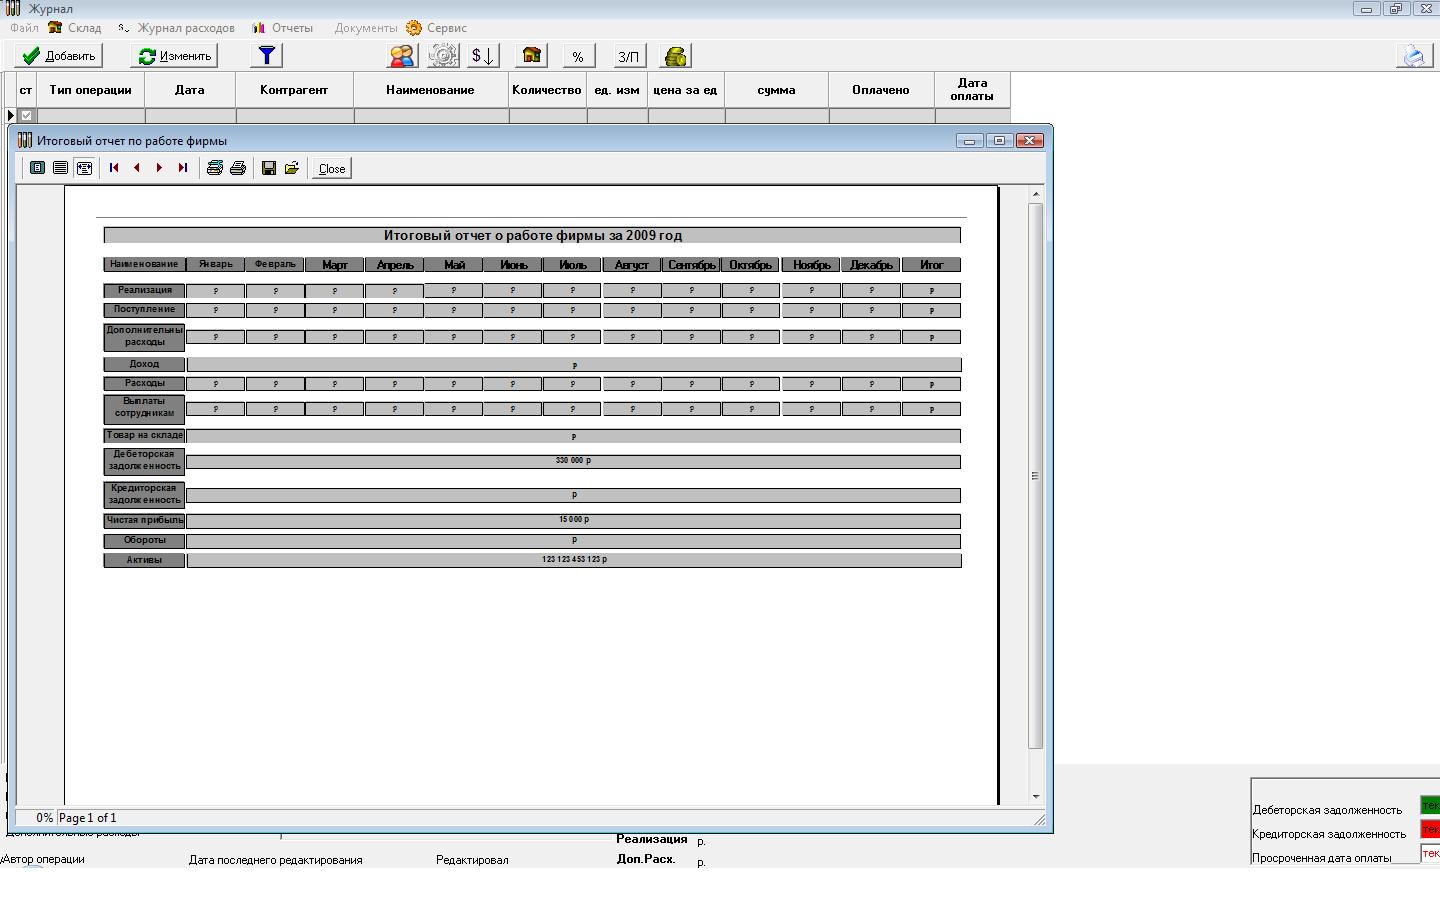1440x900 pixels.
Task: Click the blue funnel filter icon
Action: tap(267, 56)
